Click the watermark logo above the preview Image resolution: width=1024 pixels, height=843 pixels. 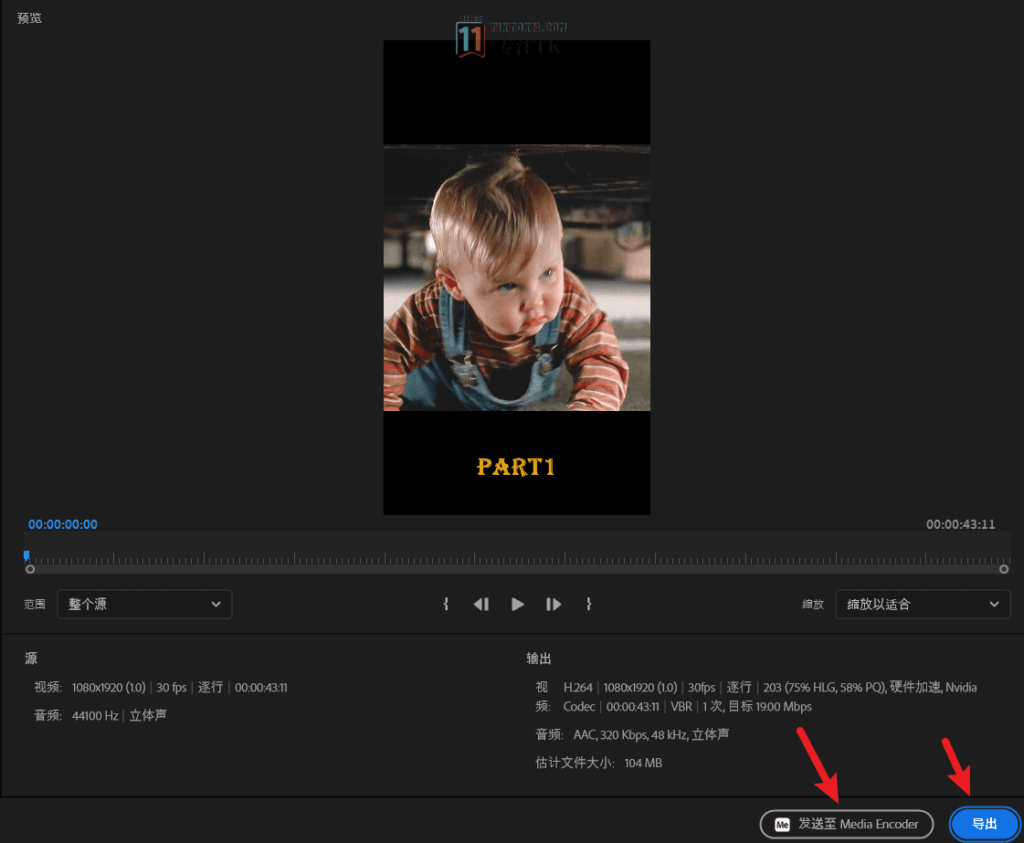pyautogui.click(x=471, y=38)
